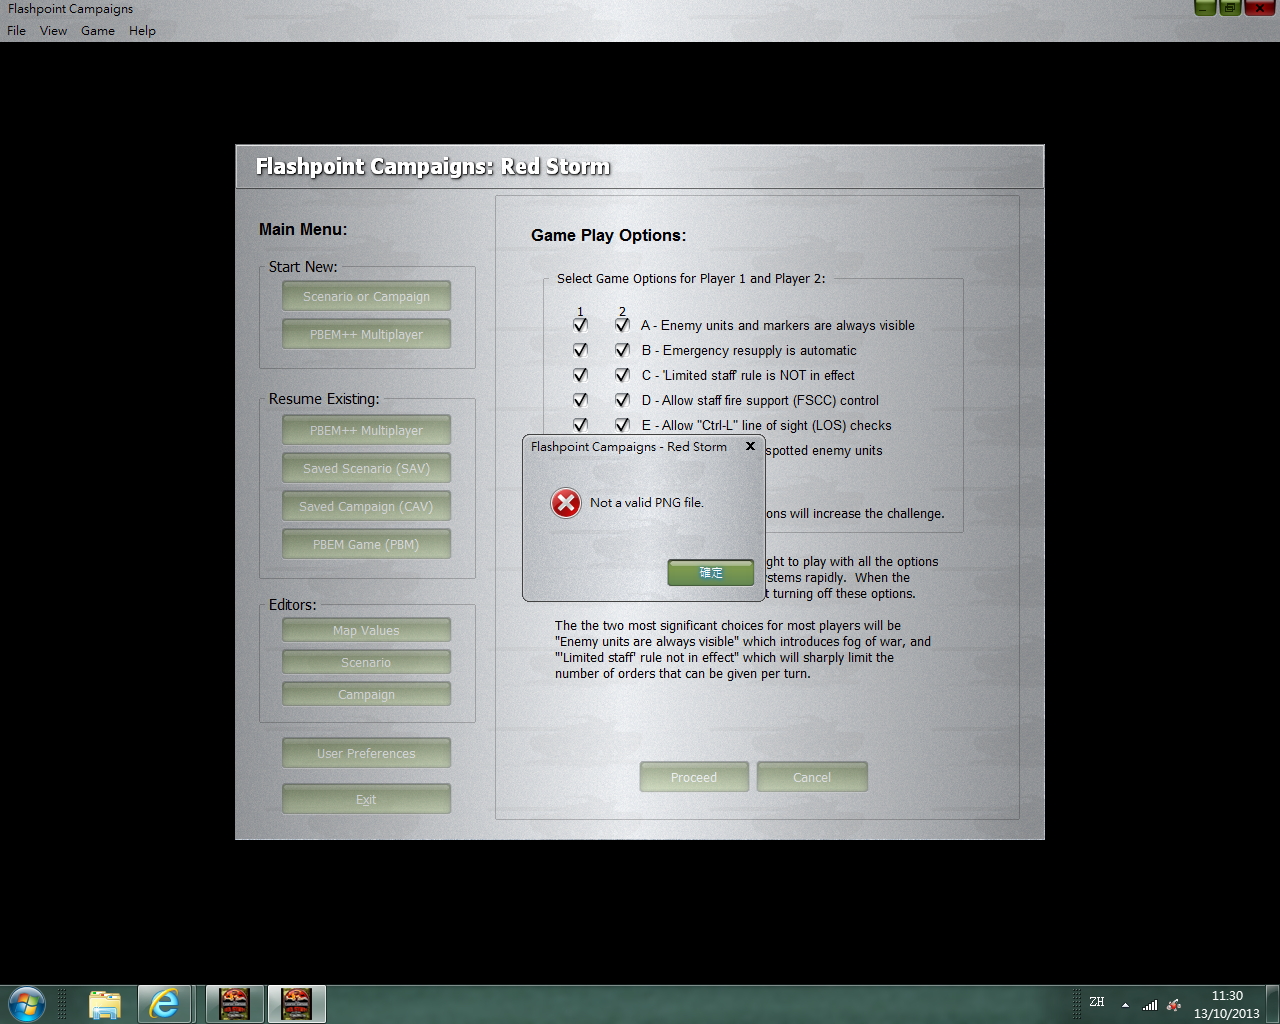Open the File menu
The height and width of the screenshot is (1024, 1280).
tap(16, 31)
